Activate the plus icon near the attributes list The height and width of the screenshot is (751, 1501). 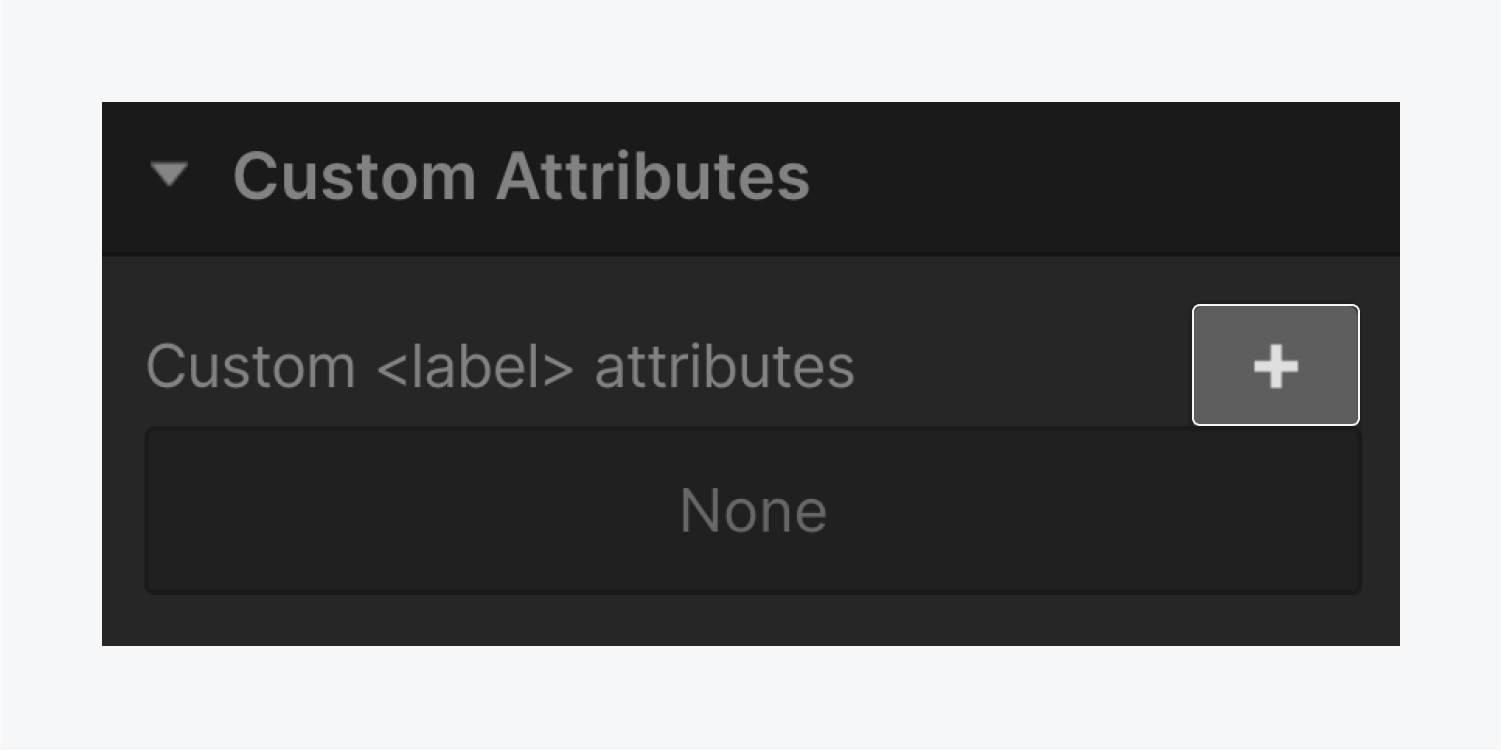point(1276,365)
